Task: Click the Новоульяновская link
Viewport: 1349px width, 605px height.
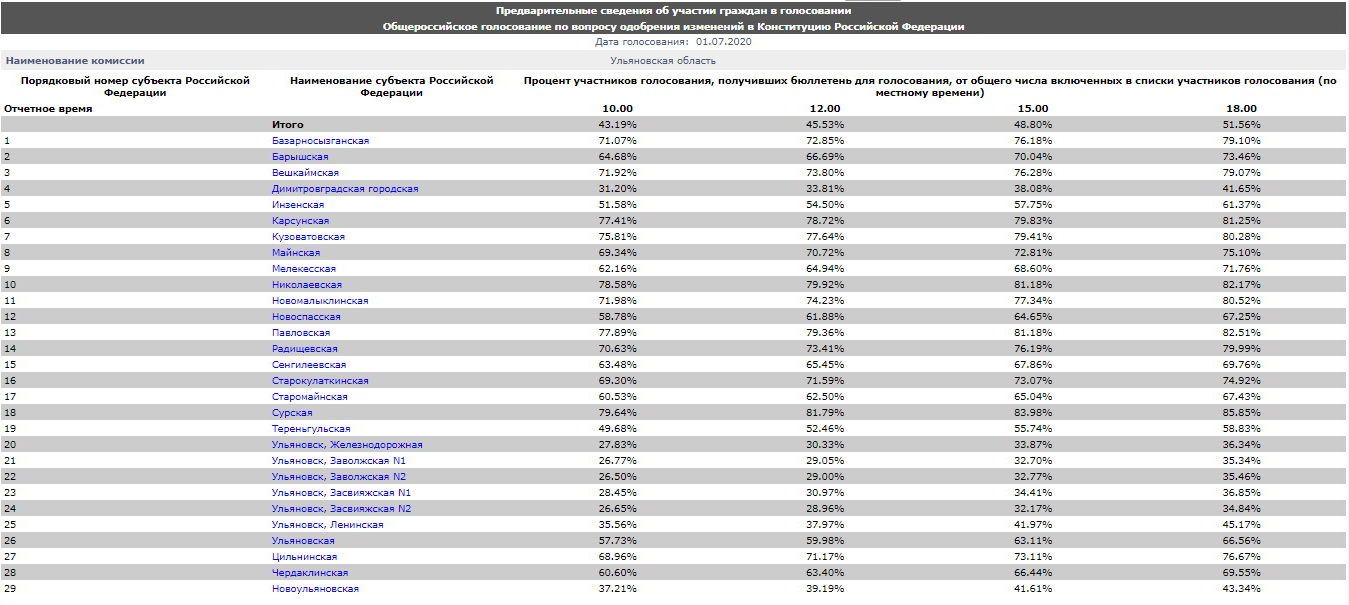Action: click(x=315, y=589)
